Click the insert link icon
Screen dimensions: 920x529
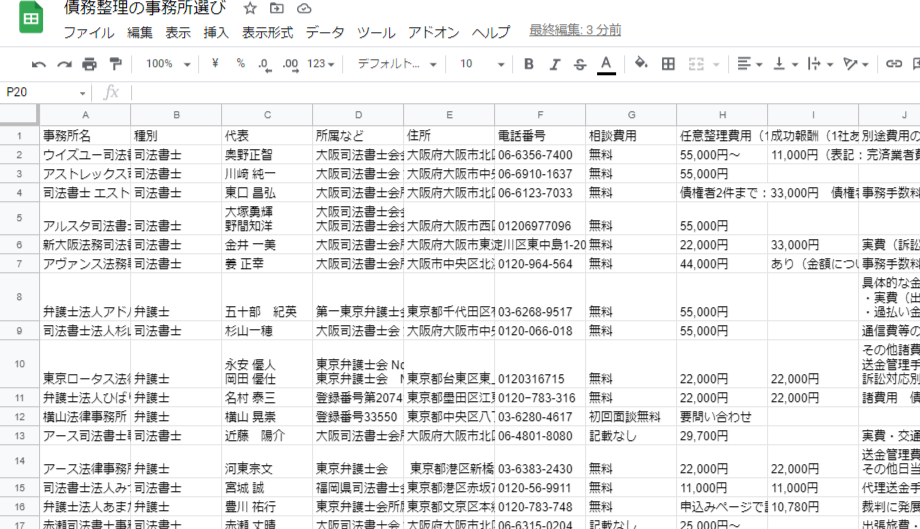pyautogui.click(x=893, y=64)
